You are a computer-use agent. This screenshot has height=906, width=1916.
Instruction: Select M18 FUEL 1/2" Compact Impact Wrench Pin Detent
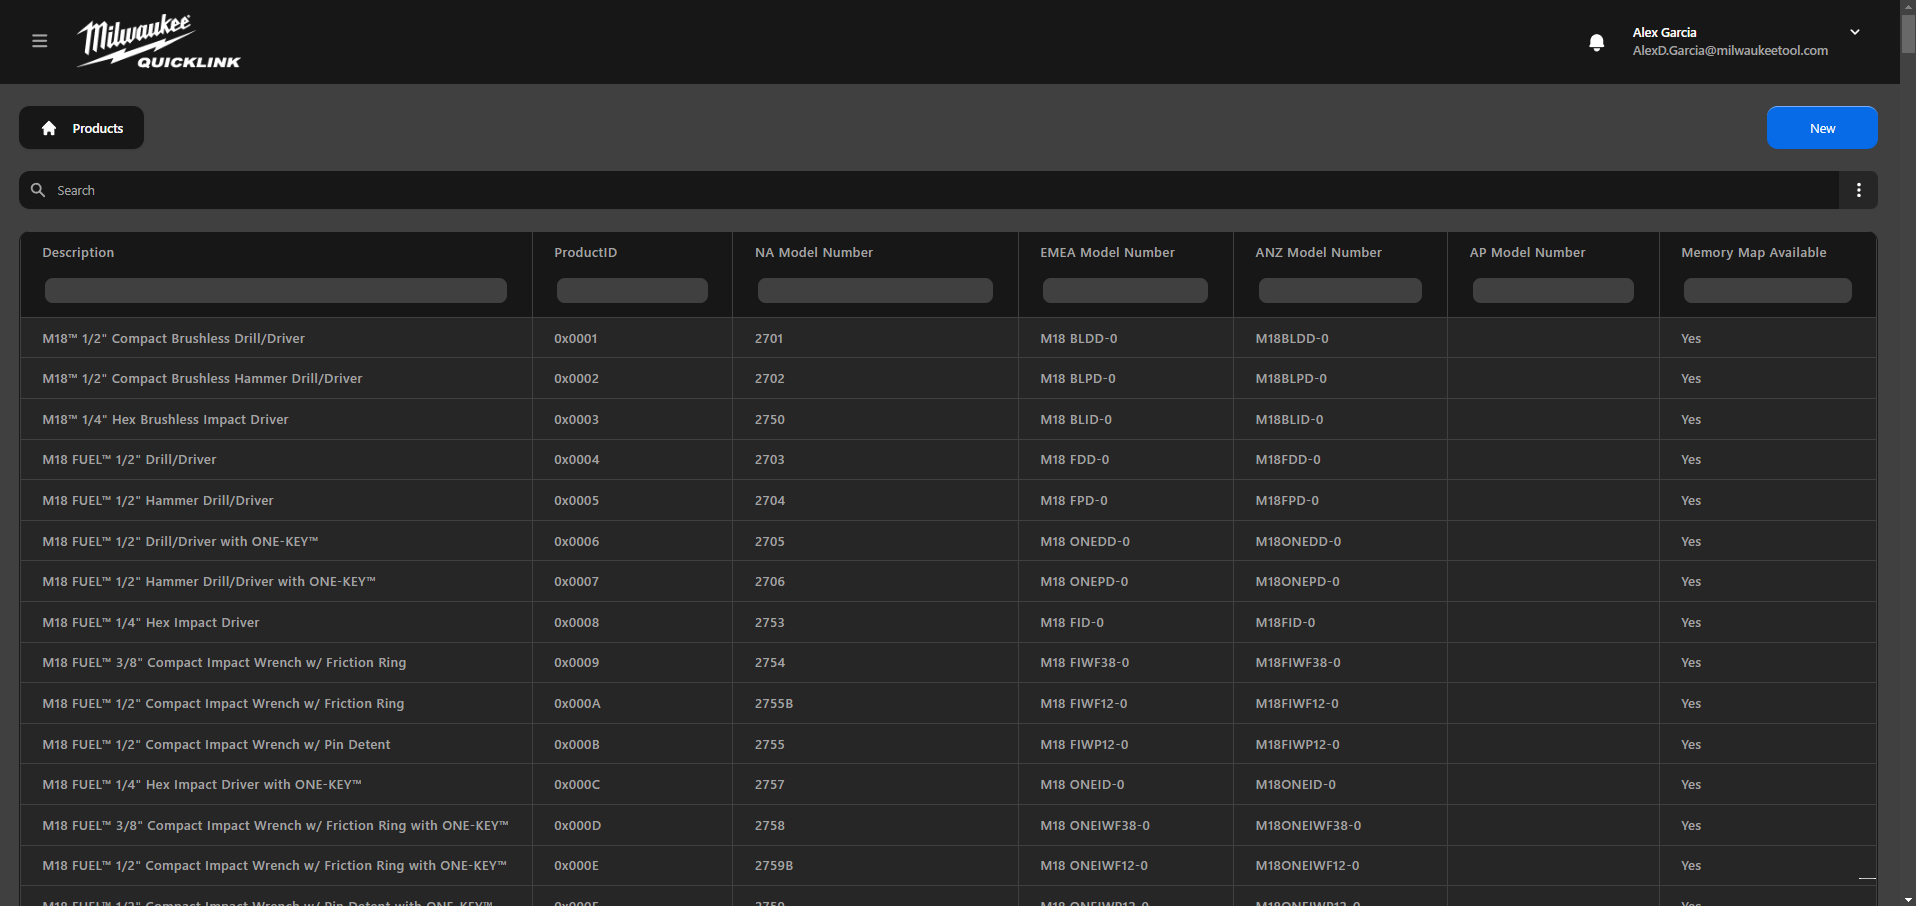[216, 744]
